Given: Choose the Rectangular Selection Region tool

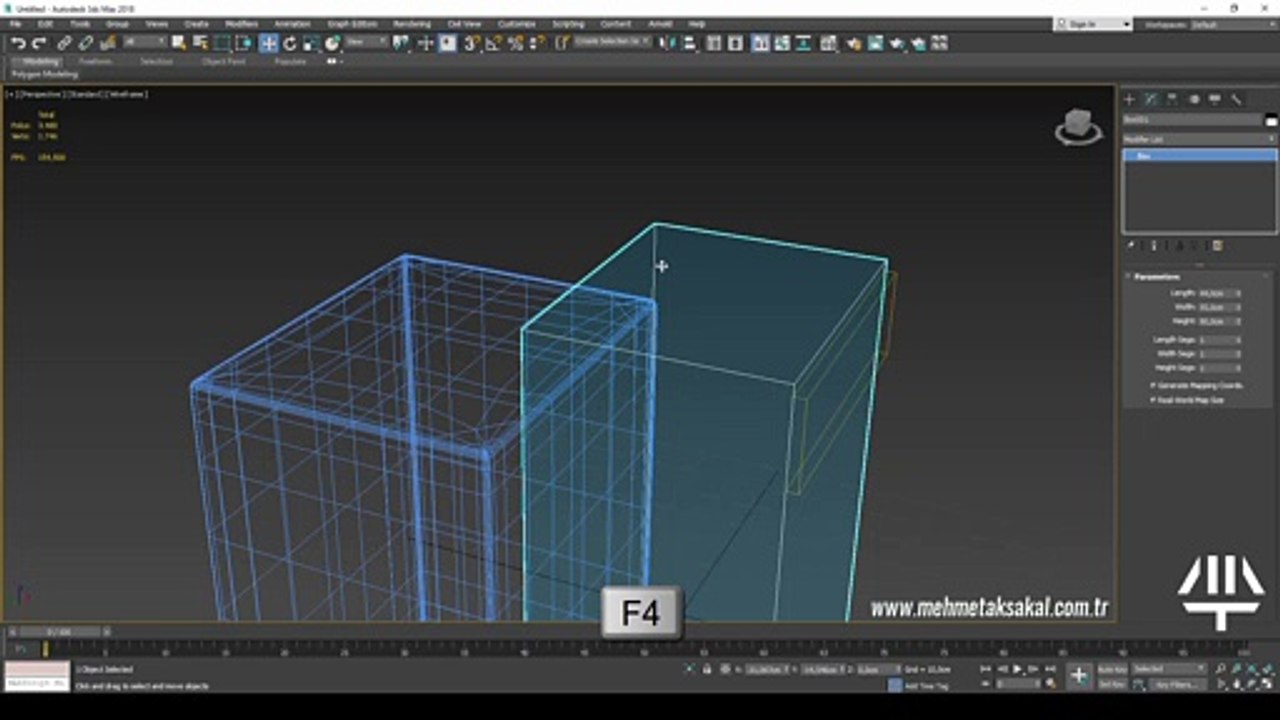Looking at the screenshot, I should tap(222, 43).
